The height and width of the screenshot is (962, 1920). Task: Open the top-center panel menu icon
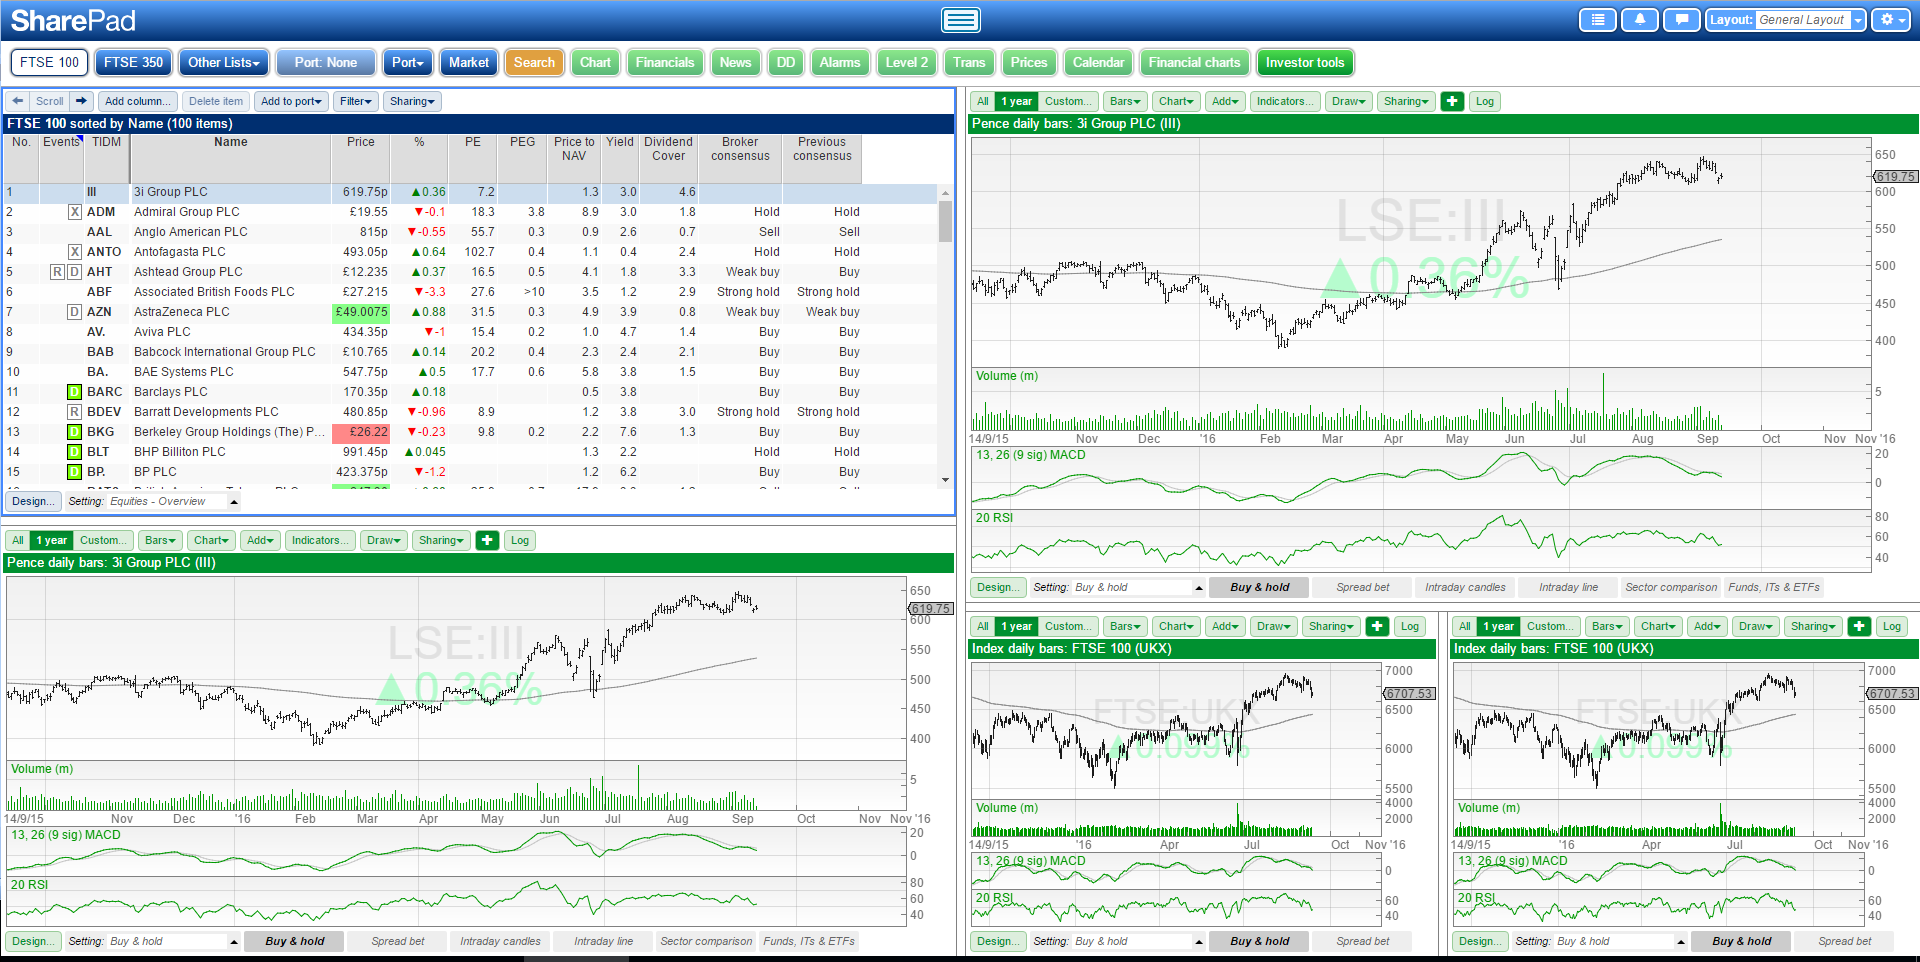coord(960,20)
